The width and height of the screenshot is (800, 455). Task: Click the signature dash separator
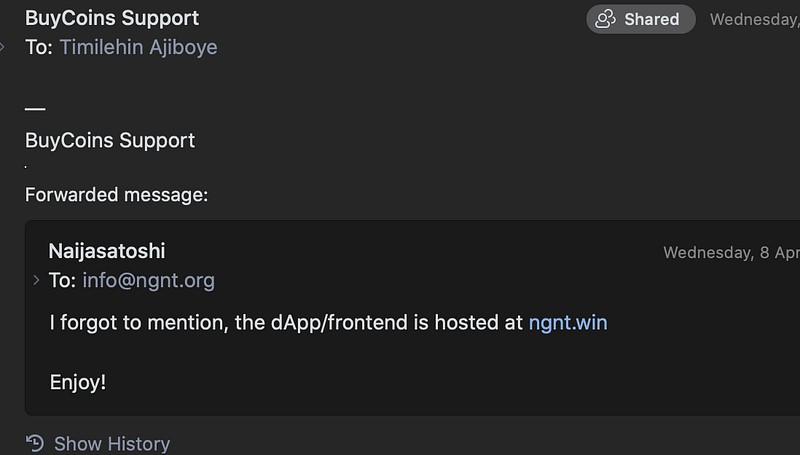click(35, 109)
